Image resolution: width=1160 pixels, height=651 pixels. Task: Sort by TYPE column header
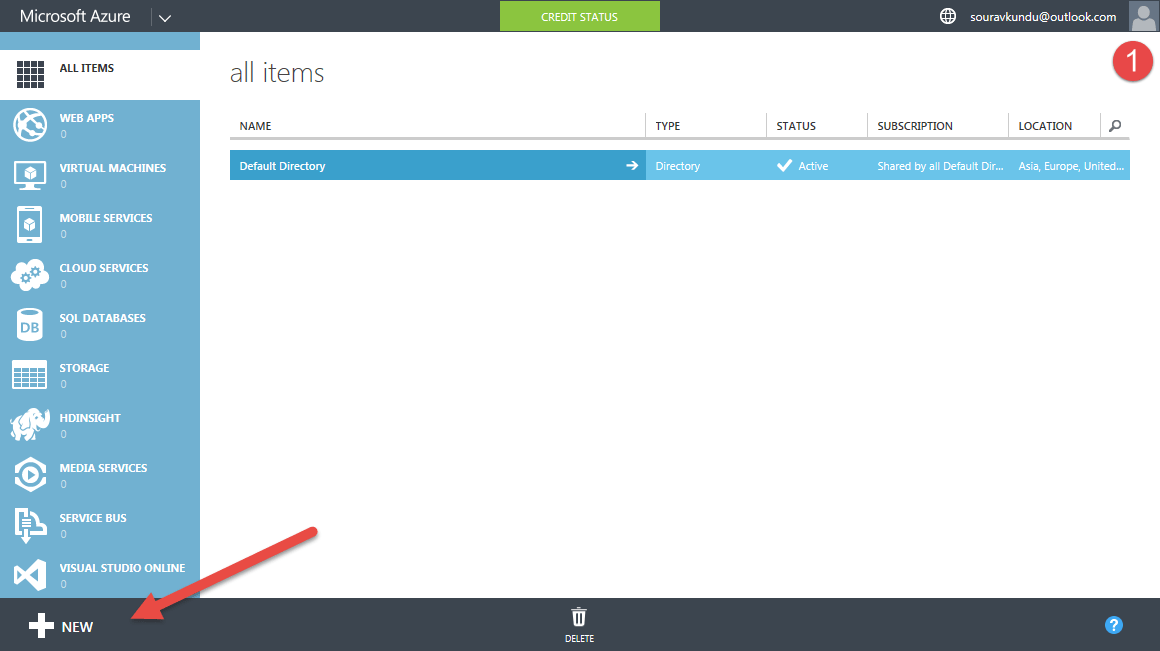coord(667,126)
